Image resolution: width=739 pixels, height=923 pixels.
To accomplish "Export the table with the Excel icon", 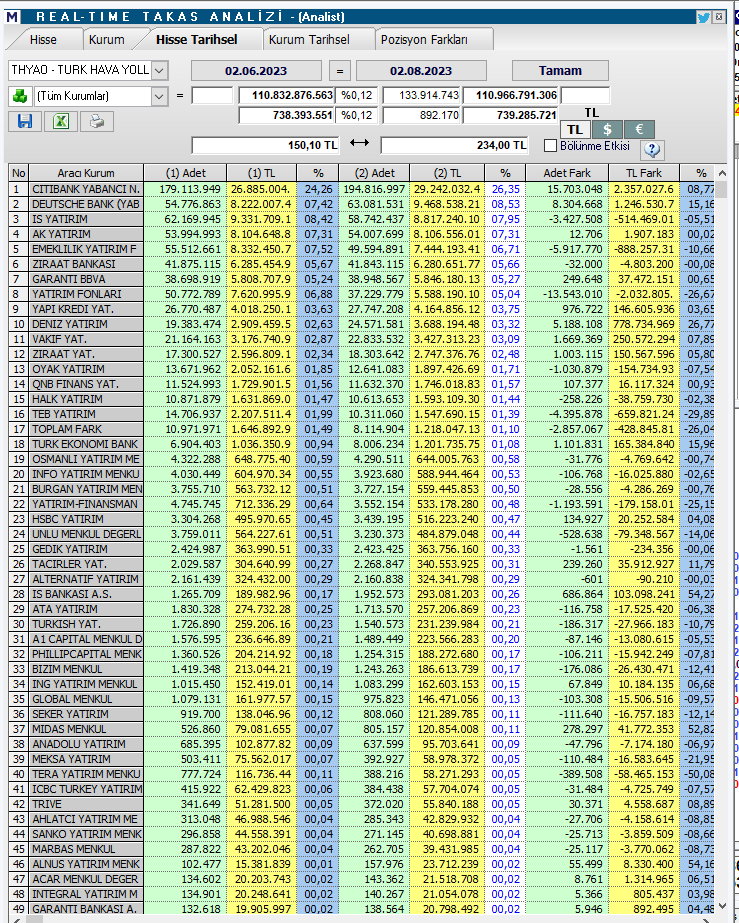I will [x=61, y=121].
